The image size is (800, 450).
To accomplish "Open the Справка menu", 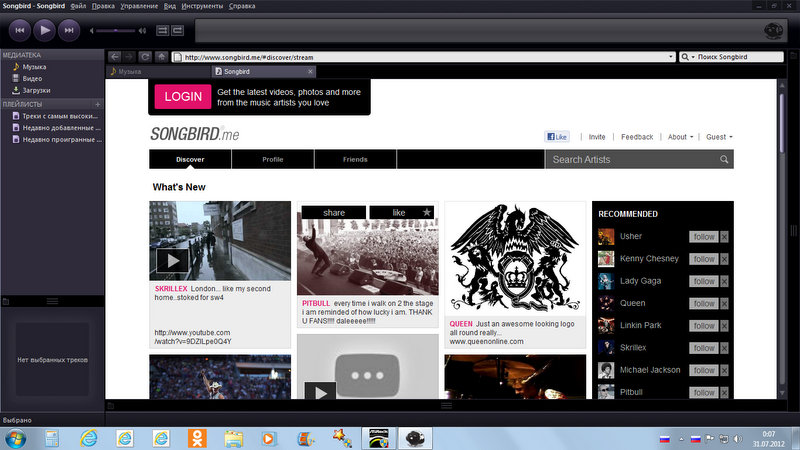I will 242,6.
